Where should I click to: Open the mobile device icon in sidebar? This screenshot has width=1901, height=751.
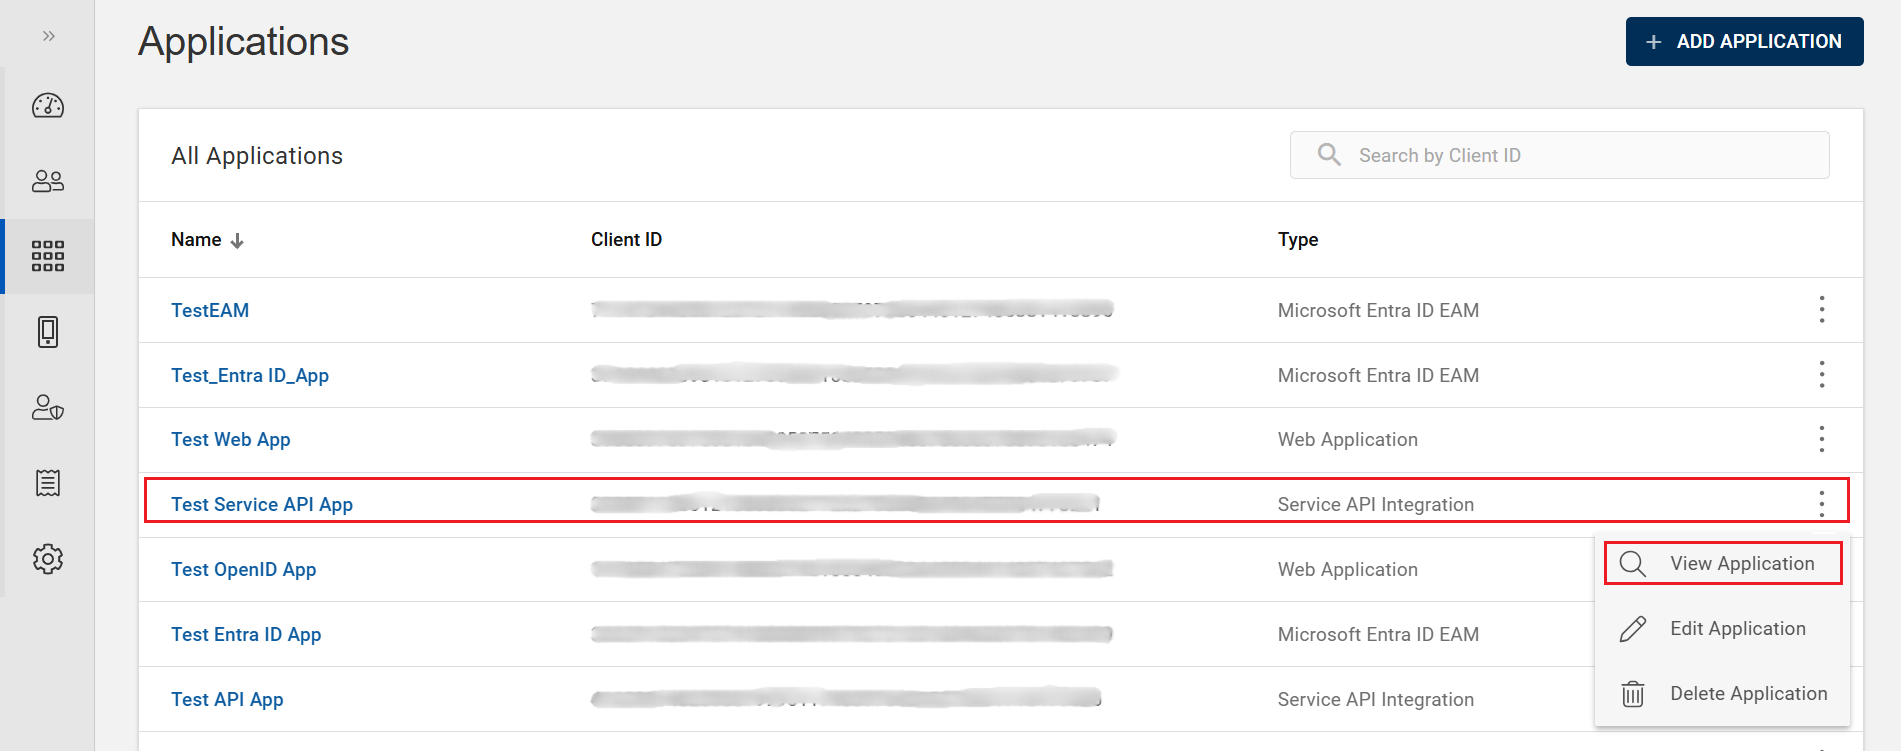[48, 332]
